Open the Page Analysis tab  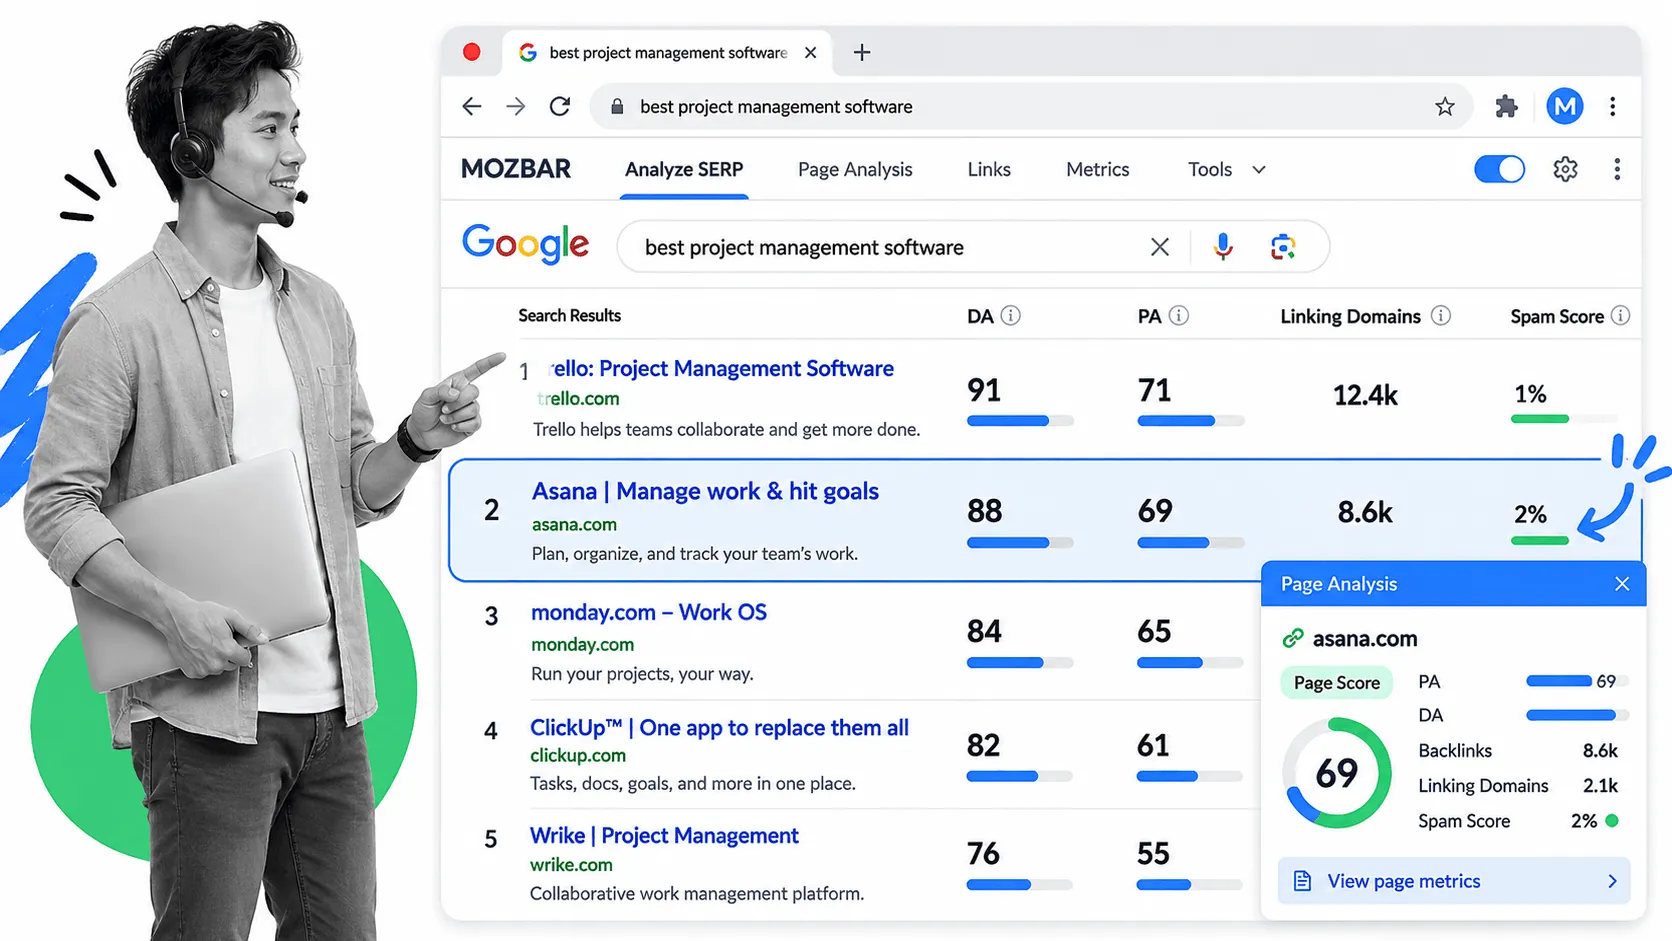point(855,170)
